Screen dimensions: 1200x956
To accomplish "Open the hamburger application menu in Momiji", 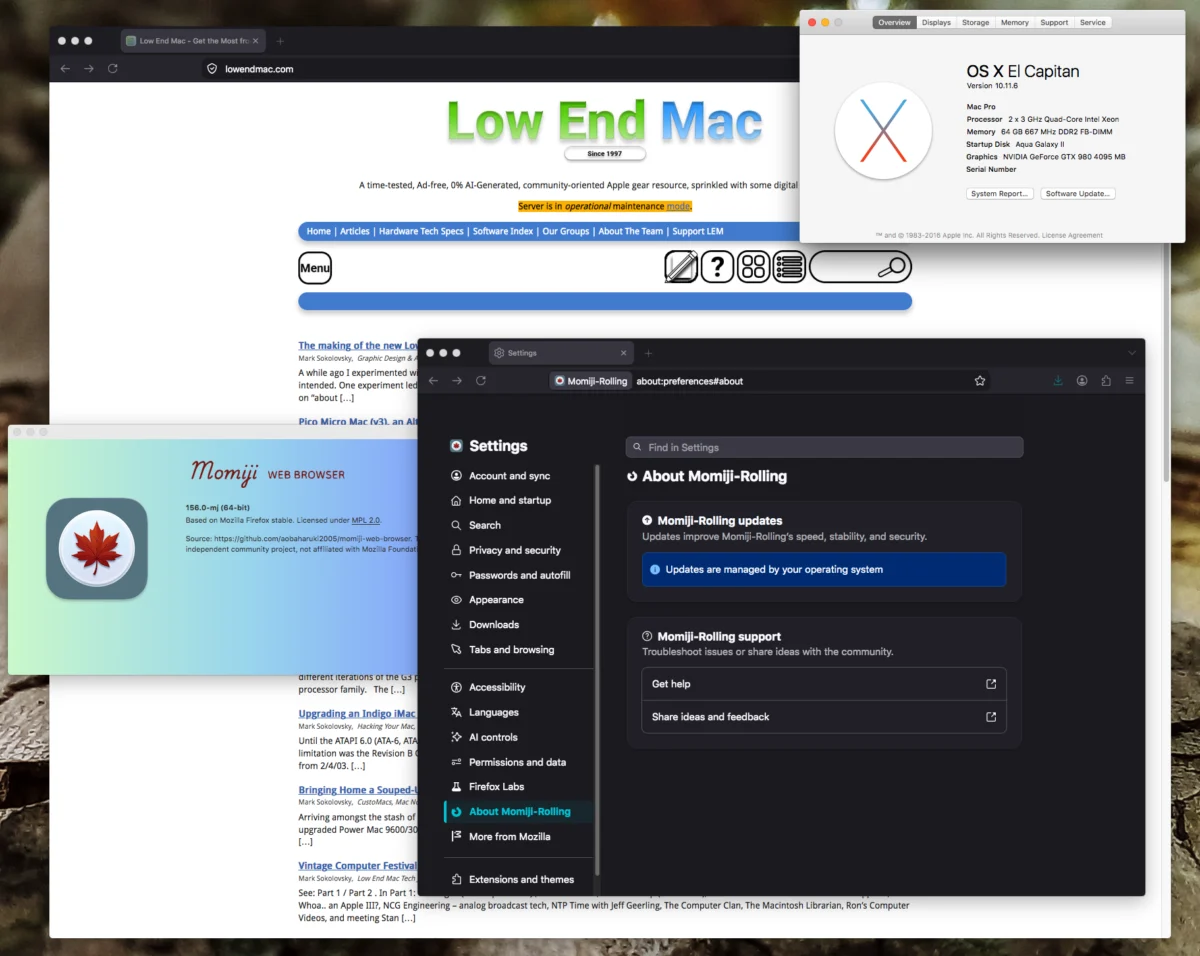I will (x=1130, y=381).
